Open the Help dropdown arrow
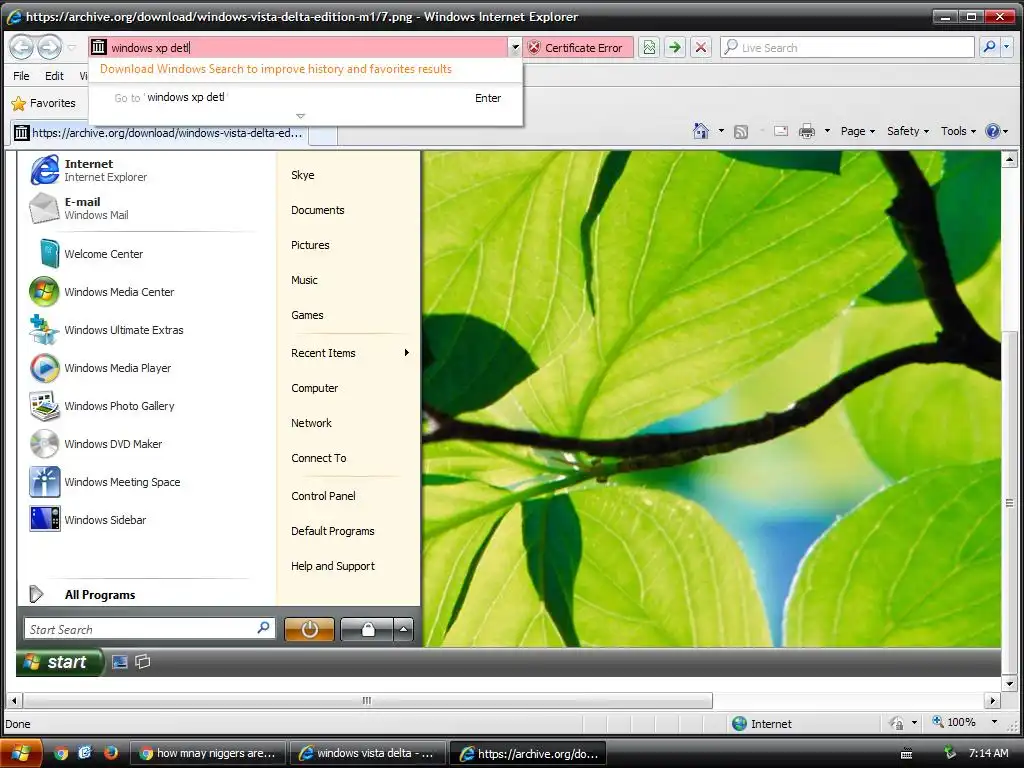This screenshot has width=1024, height=768. [x=1006, y=131]
